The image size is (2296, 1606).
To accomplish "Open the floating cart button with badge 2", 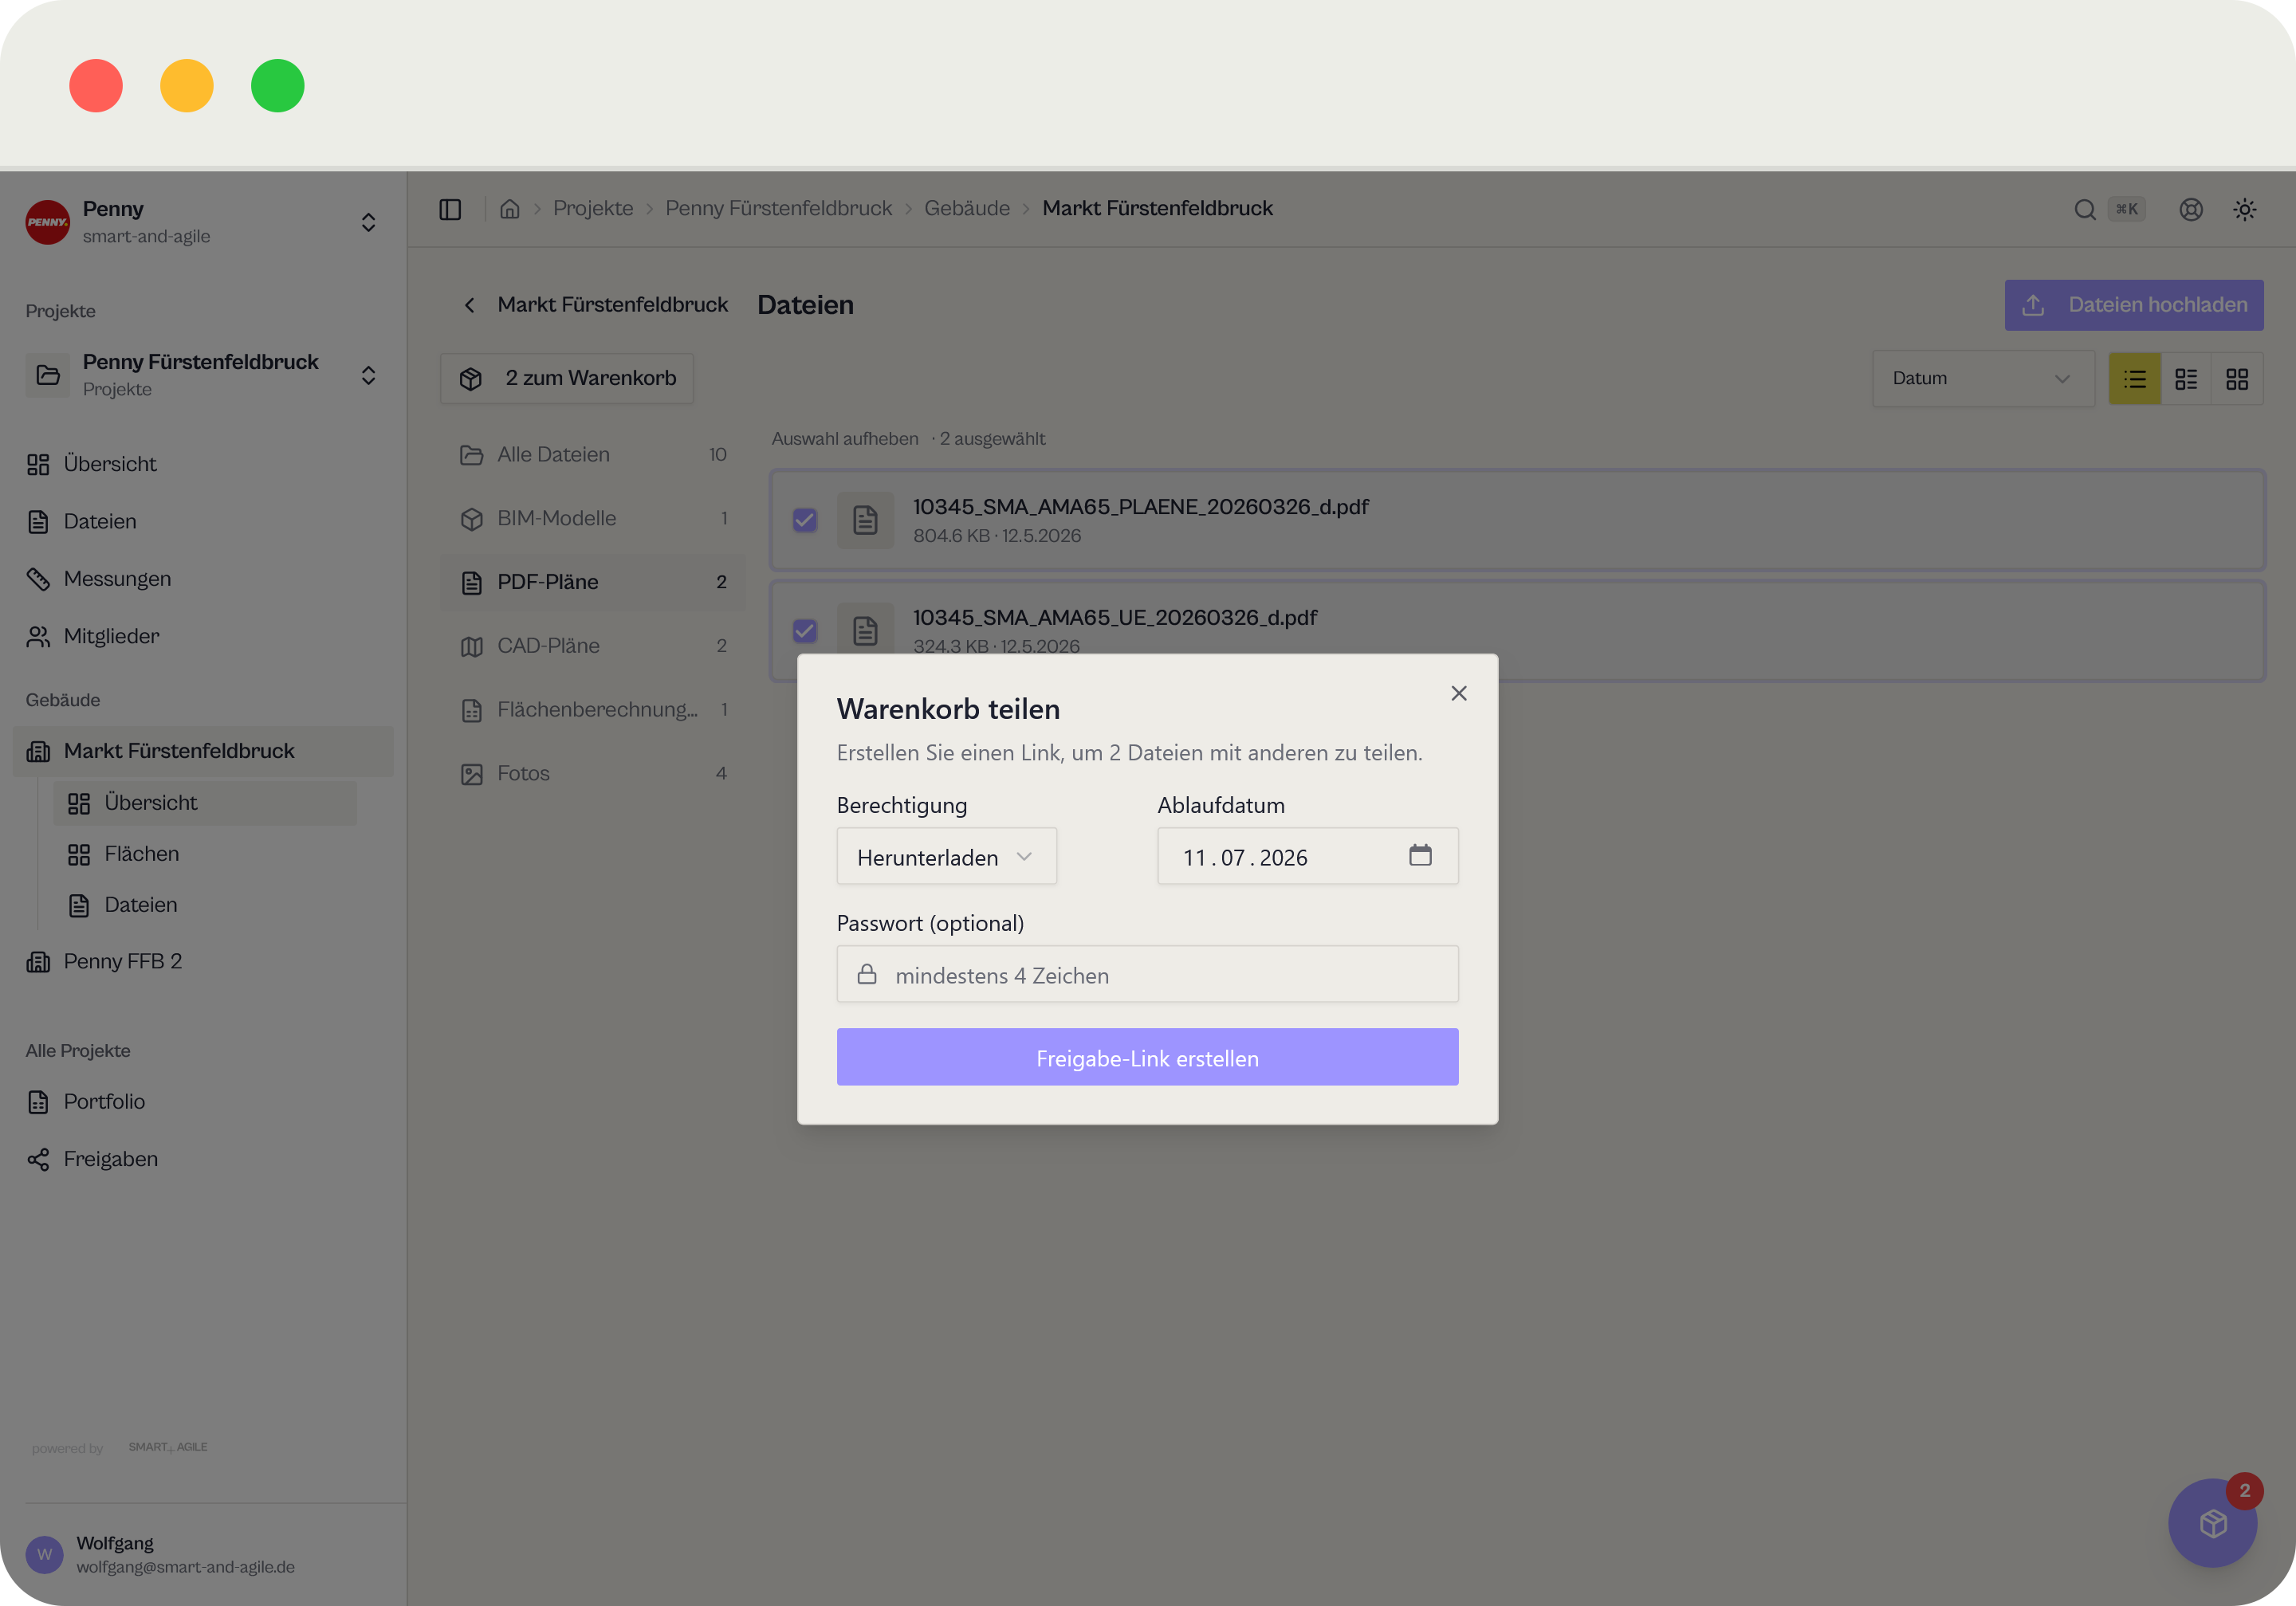I will click(x=2212, y=1523).
